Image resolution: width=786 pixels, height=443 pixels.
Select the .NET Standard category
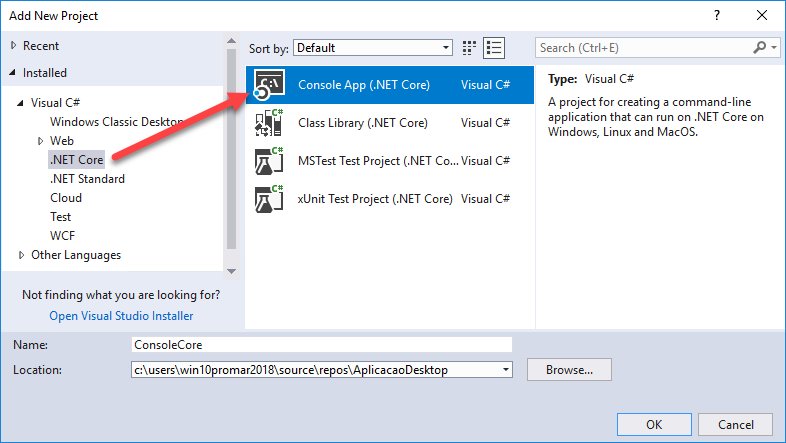(x=87, y=179)
